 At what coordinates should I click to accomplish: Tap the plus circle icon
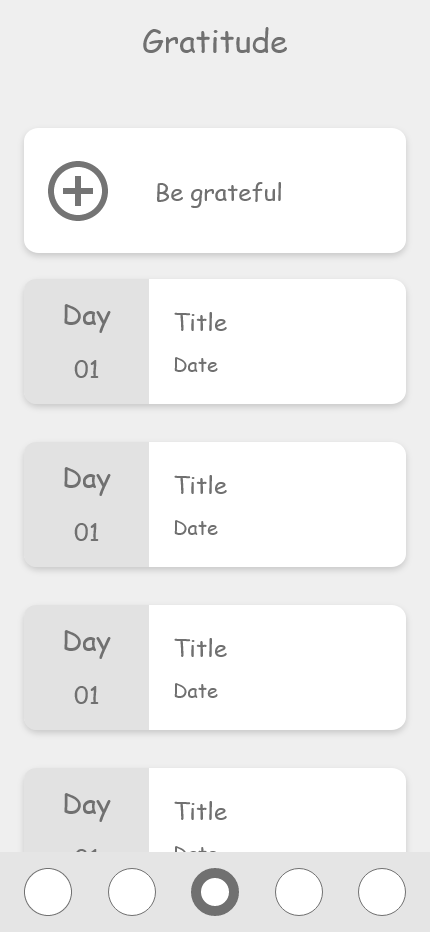78,191
